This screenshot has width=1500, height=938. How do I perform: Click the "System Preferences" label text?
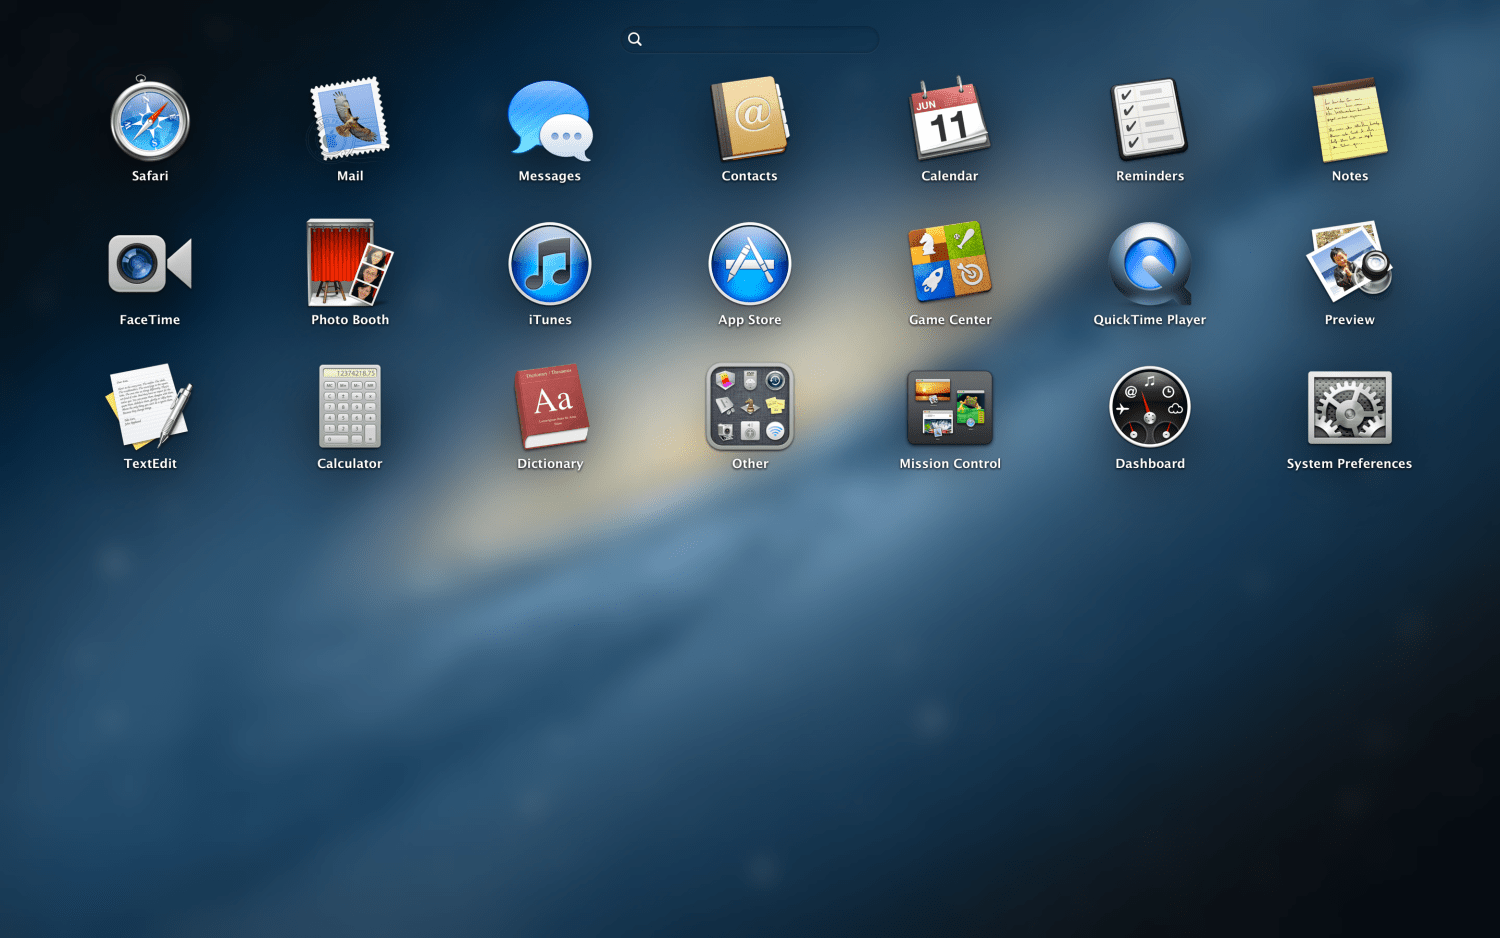tap(1350, 464)
